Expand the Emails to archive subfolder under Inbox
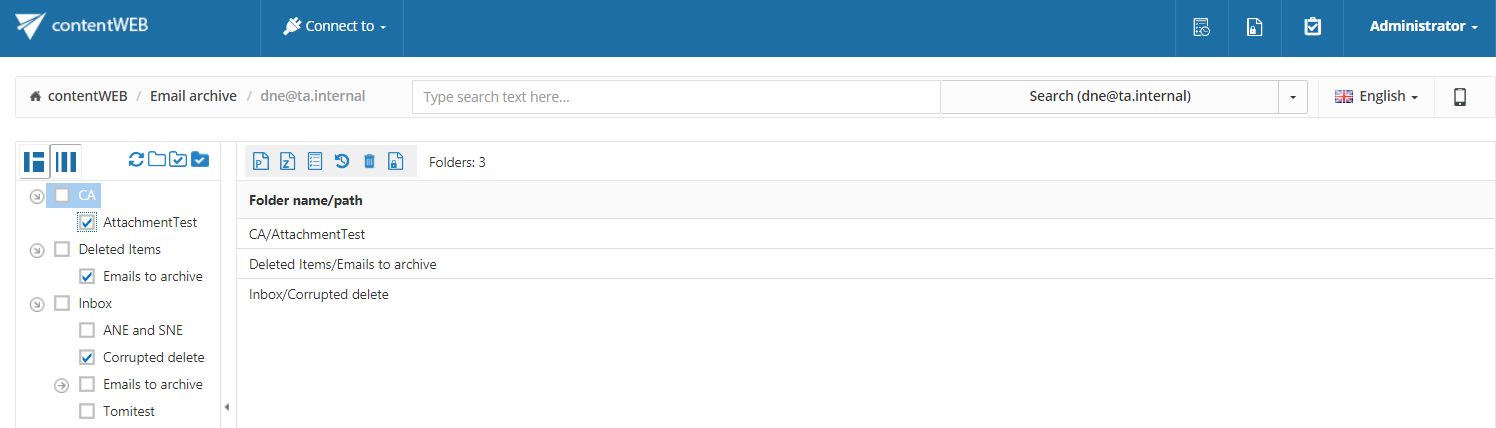This screenshot has height=428, width=1496. [x=61, y=385]
